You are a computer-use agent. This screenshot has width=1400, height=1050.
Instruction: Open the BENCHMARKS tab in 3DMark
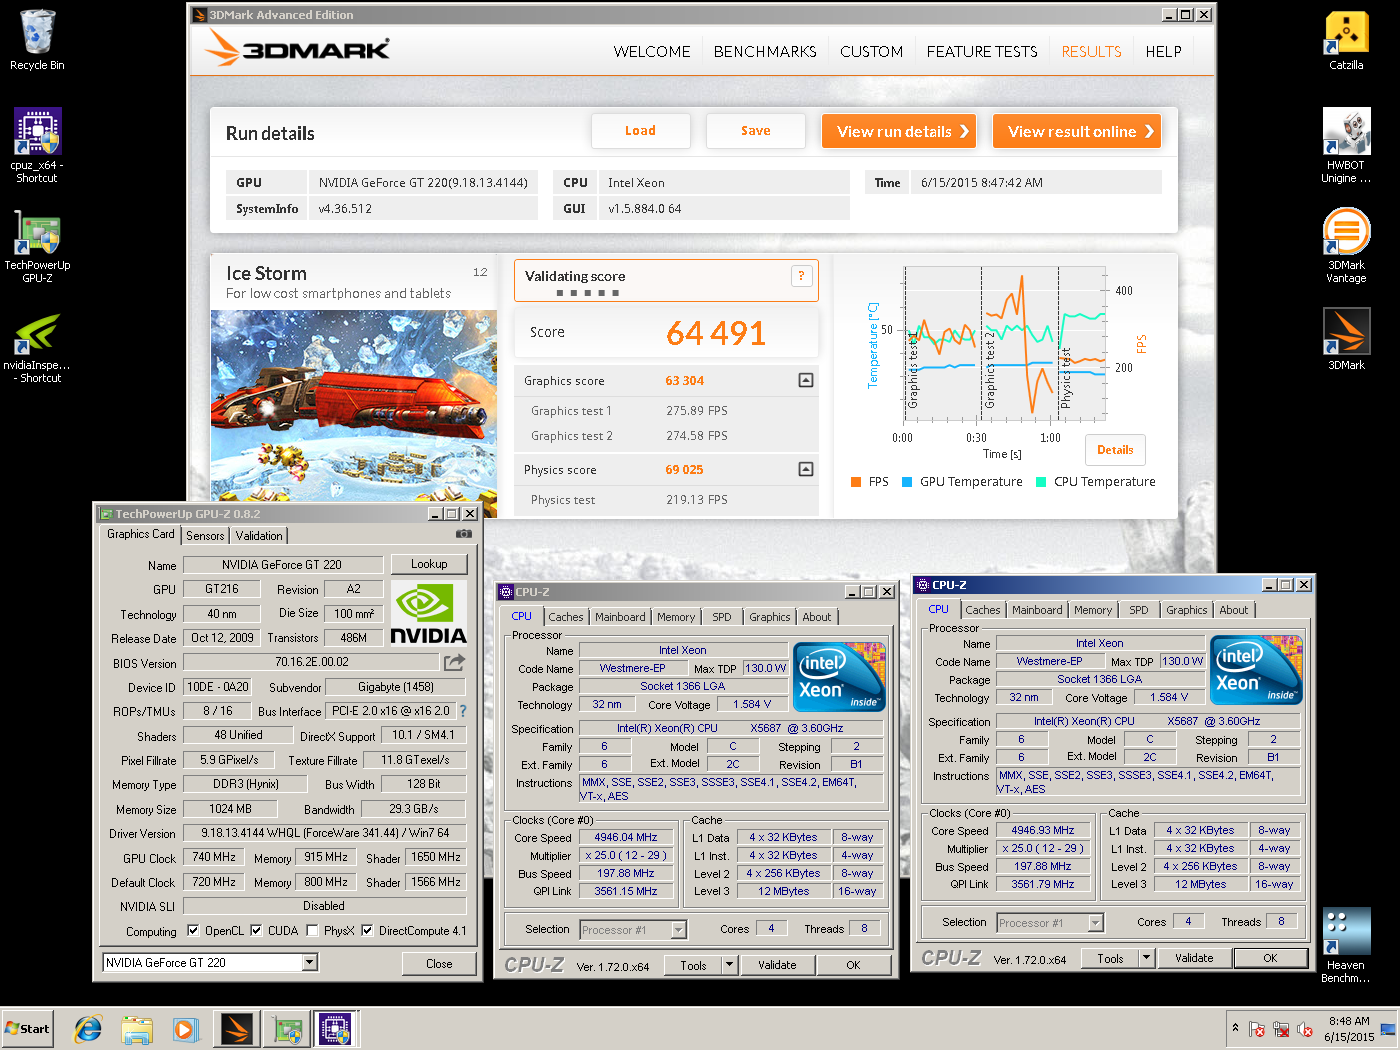pos(765,51)
